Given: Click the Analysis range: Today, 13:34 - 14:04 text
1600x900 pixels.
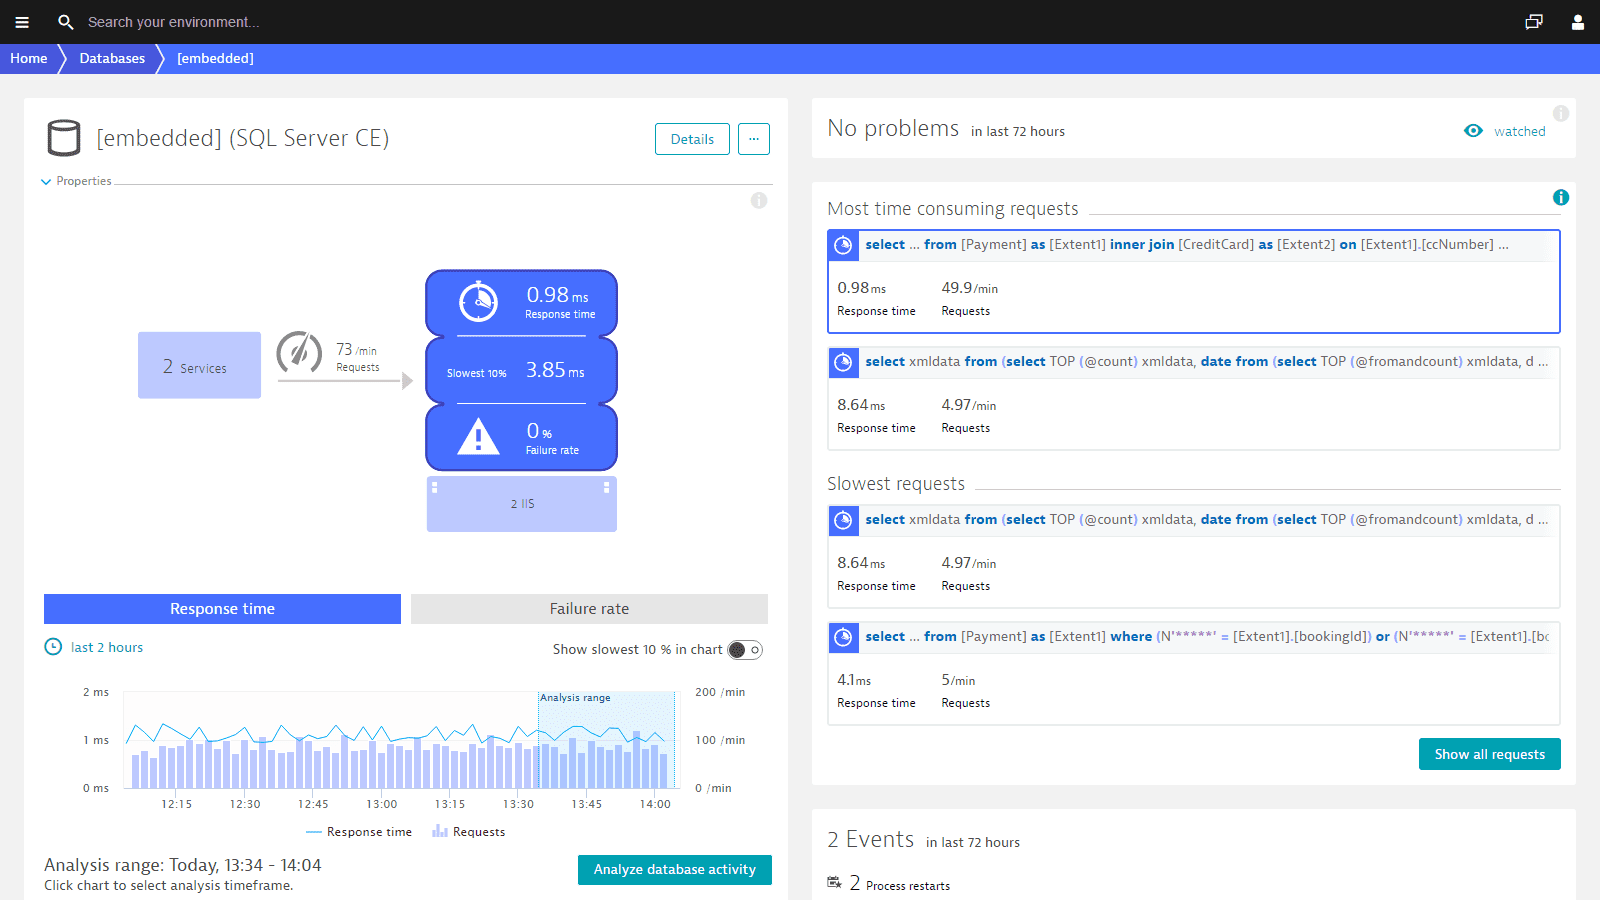Looking at the screenshot, I should point(183,865).
